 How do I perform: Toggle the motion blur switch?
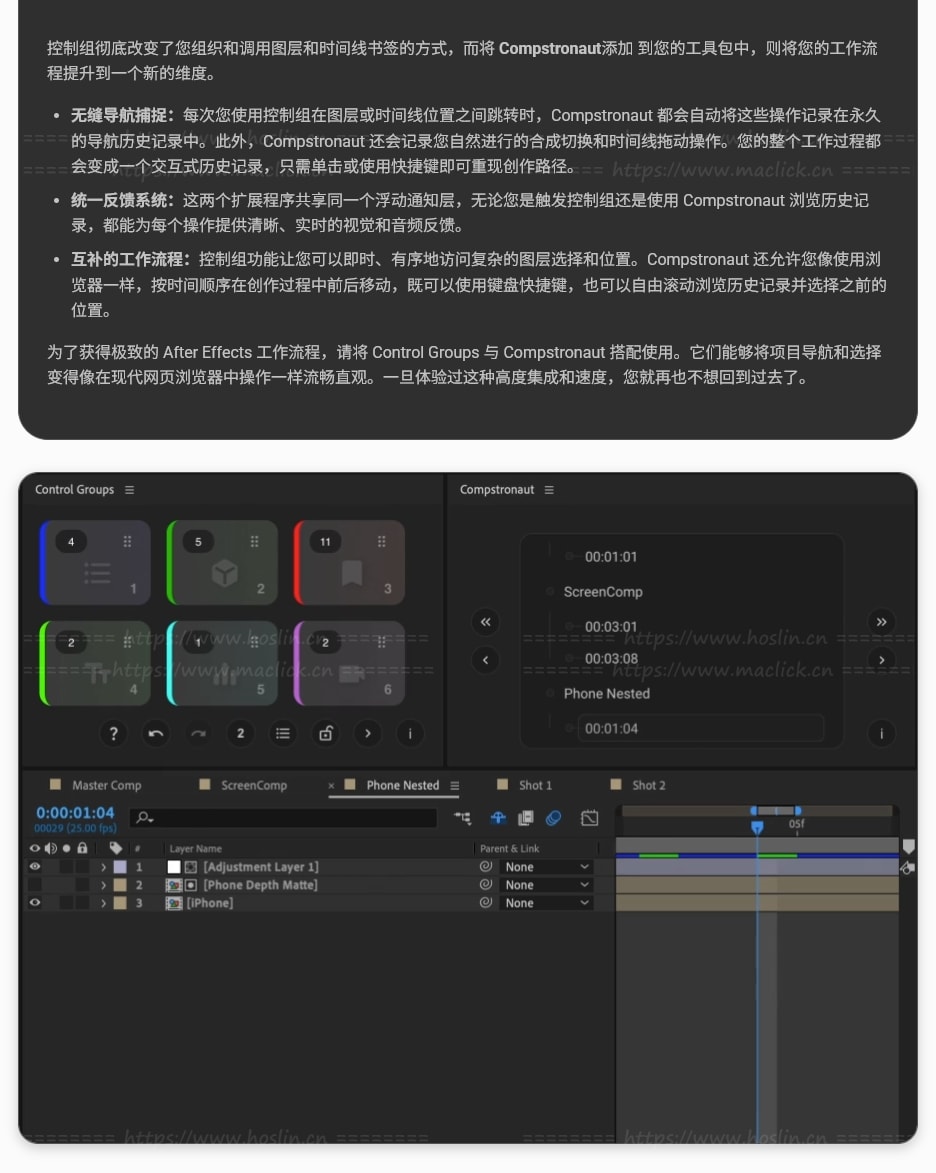point(554,818)
